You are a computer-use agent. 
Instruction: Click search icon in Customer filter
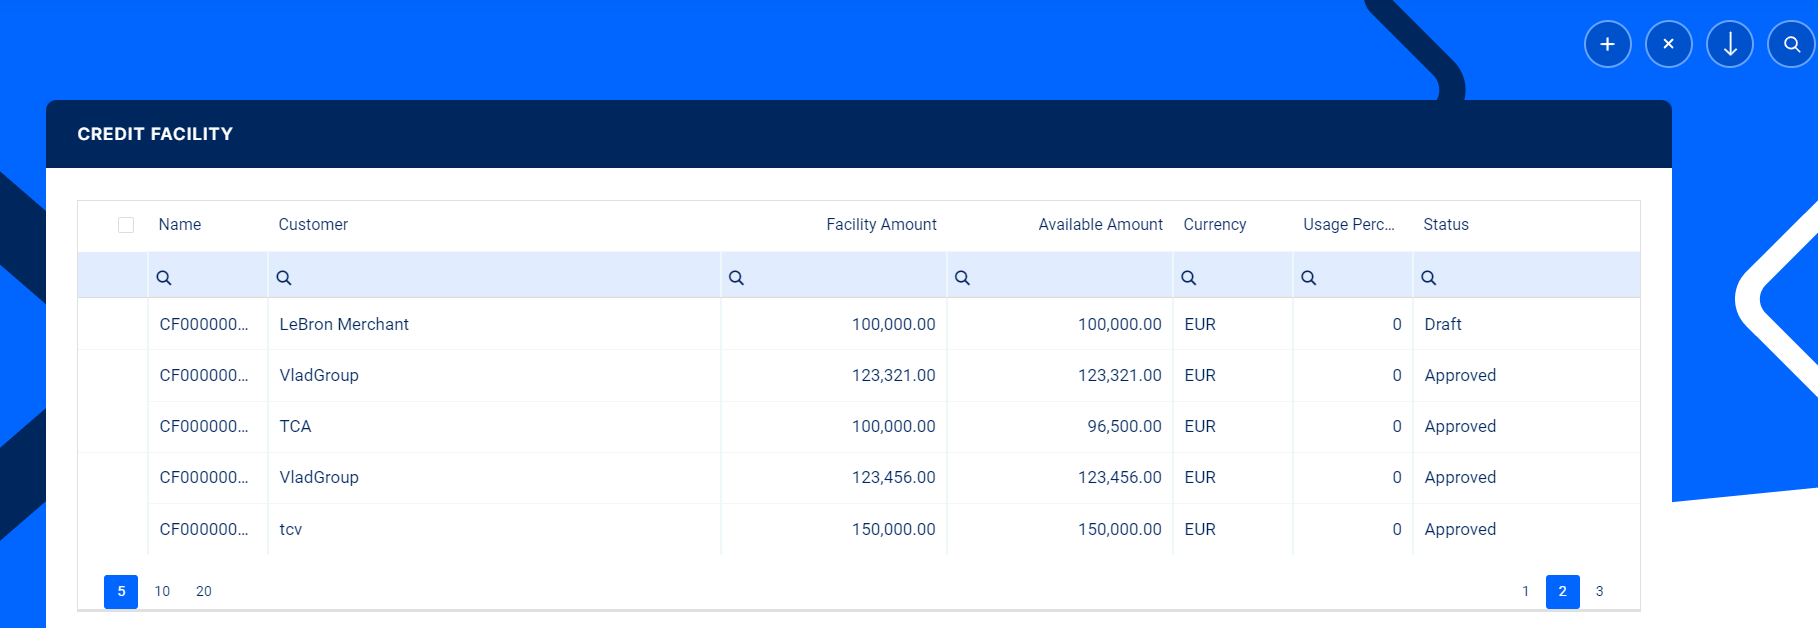(x=284, y=278)
